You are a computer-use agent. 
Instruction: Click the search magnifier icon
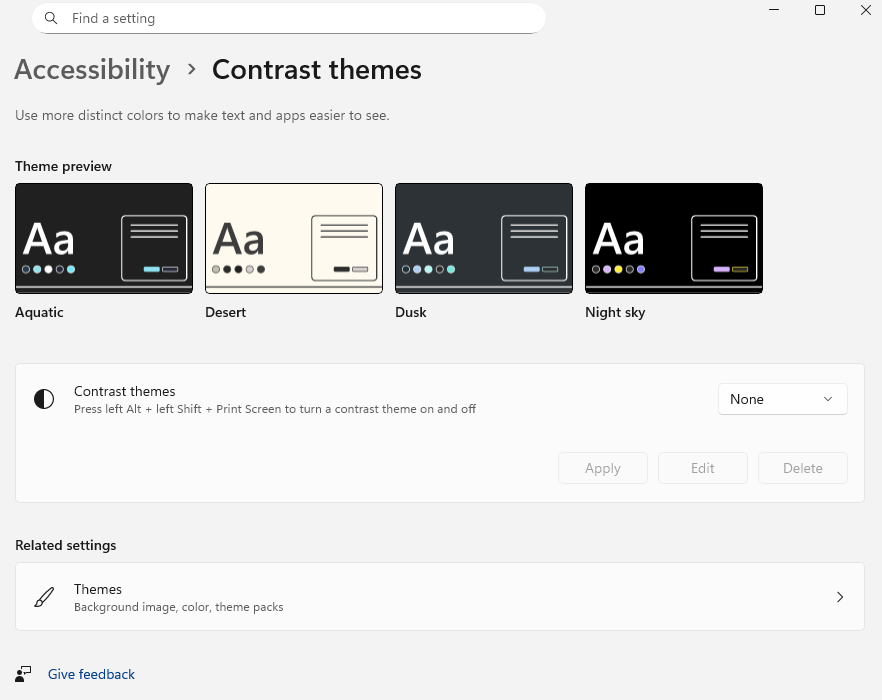pos(50,18)
